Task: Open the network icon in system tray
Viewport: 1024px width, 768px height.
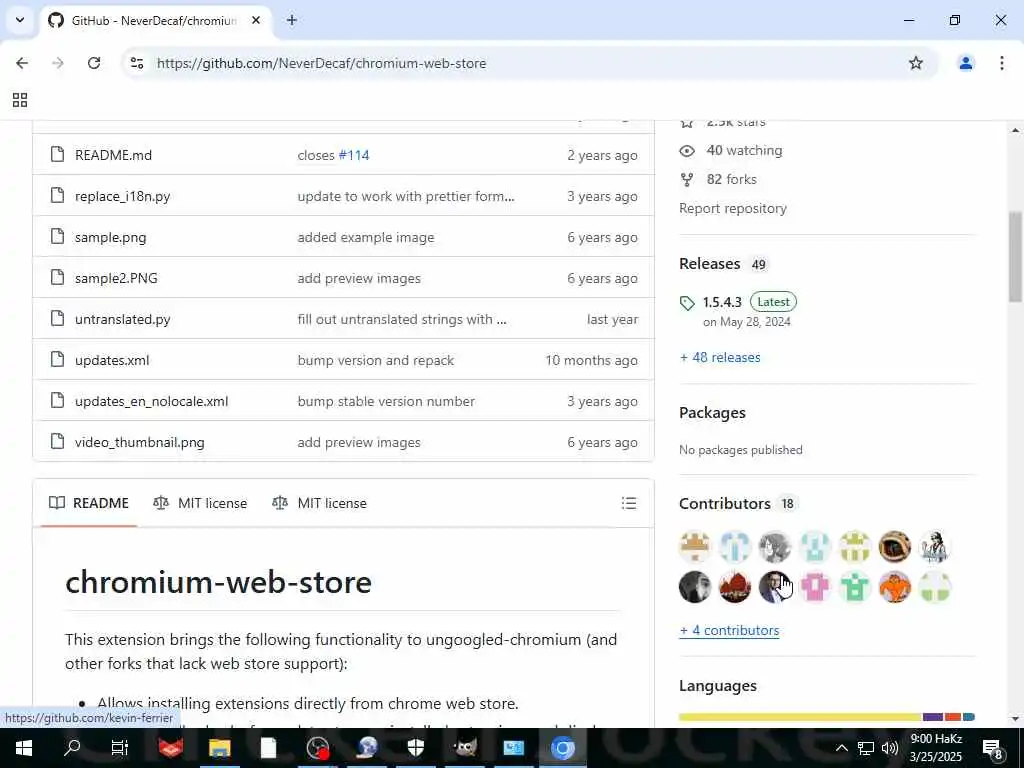Action: click(x=866, y=748)
